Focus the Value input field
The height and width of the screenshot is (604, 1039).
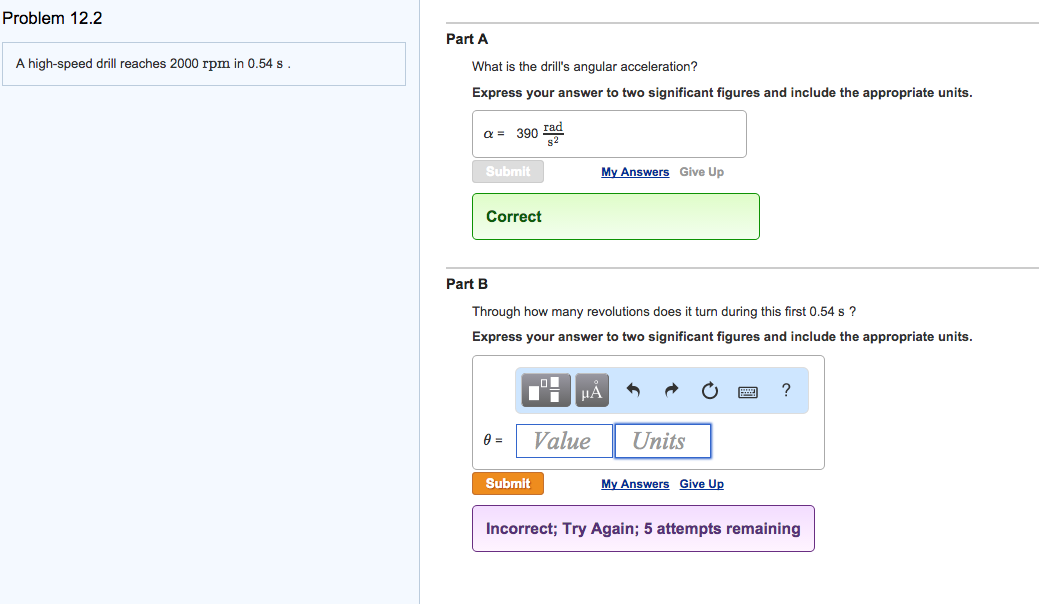click(x=564, y=441)
